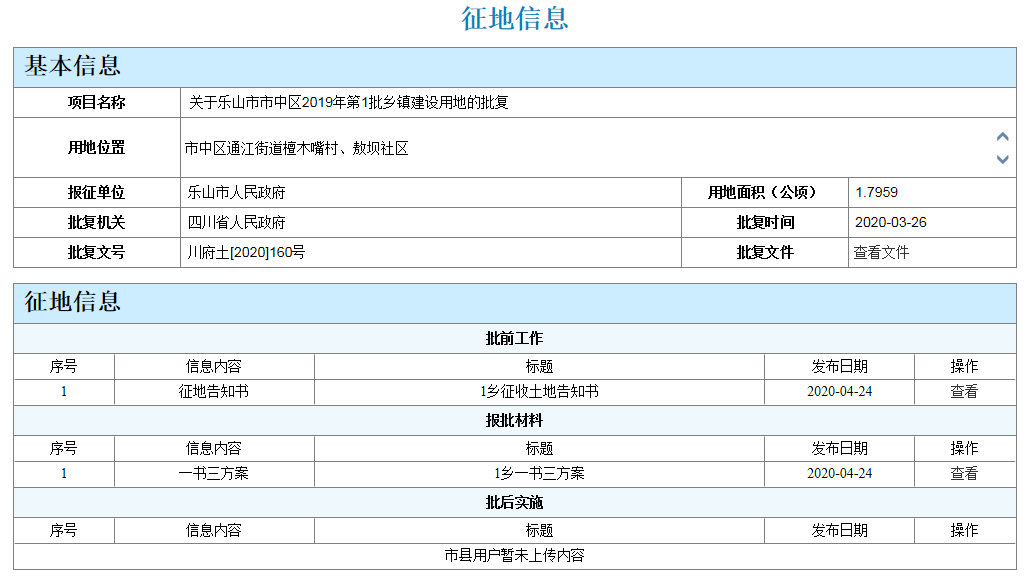Click the 批复文件 label

click(x=765, y=252)
